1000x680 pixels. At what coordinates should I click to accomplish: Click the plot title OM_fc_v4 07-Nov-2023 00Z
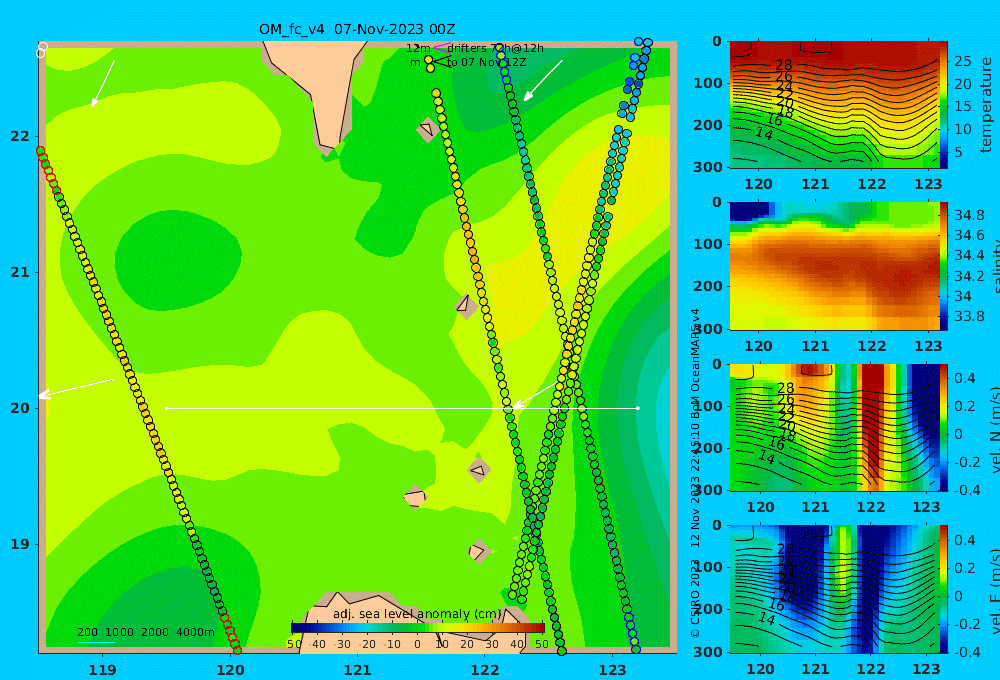point(357,29)
